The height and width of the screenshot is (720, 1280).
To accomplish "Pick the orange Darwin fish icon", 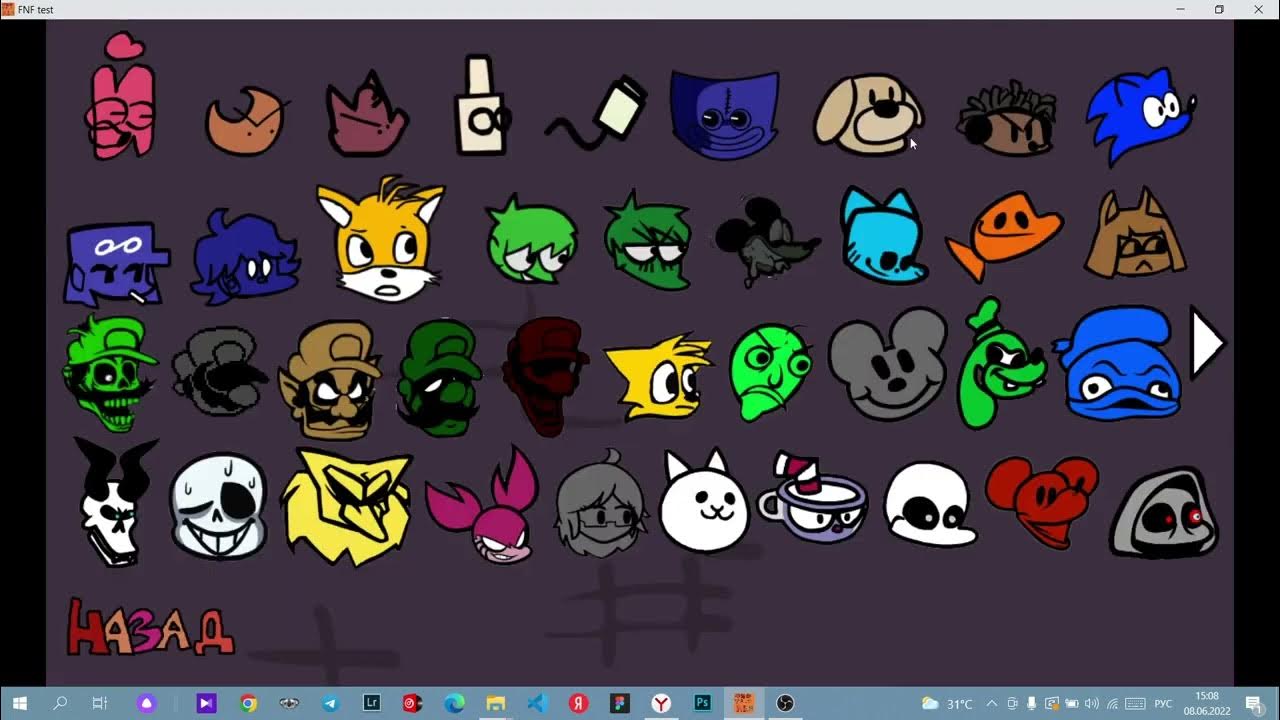I will coord(1003,236).
